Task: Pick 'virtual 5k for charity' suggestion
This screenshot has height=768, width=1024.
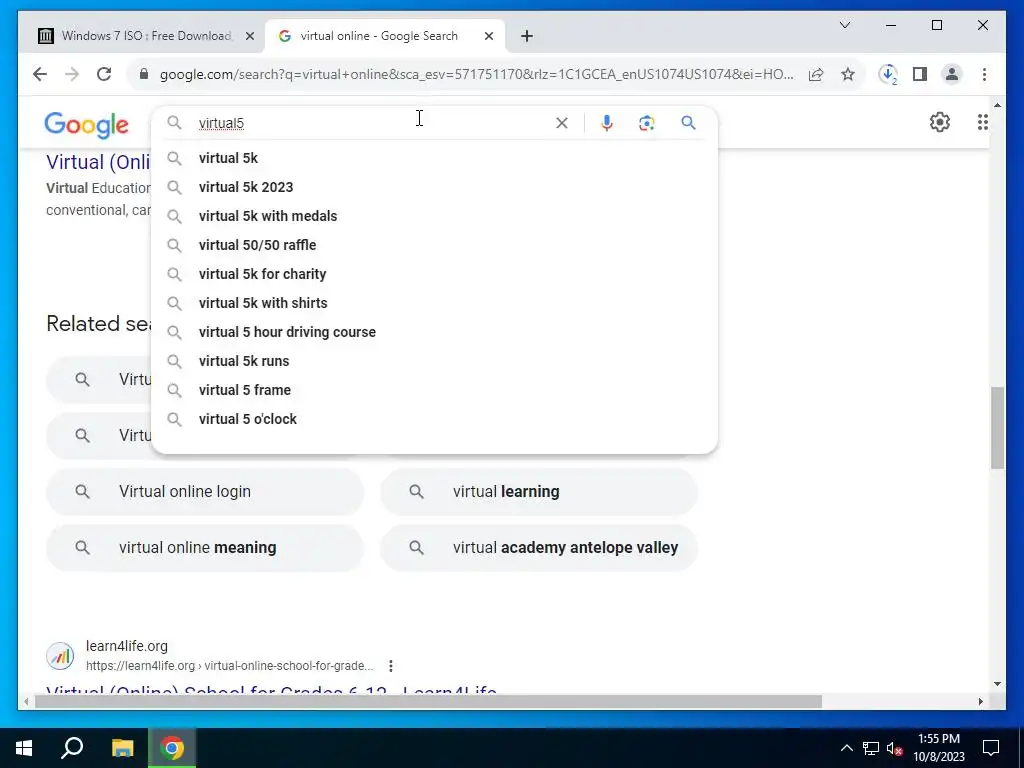Action: (x=434, y=274)
